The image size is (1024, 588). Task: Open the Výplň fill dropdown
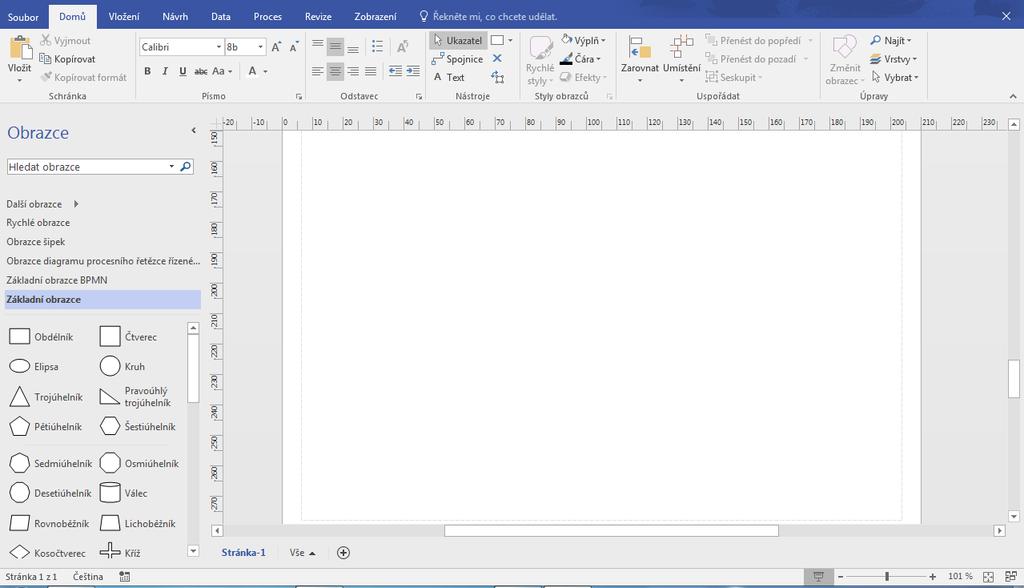click(x=584, y=40)
